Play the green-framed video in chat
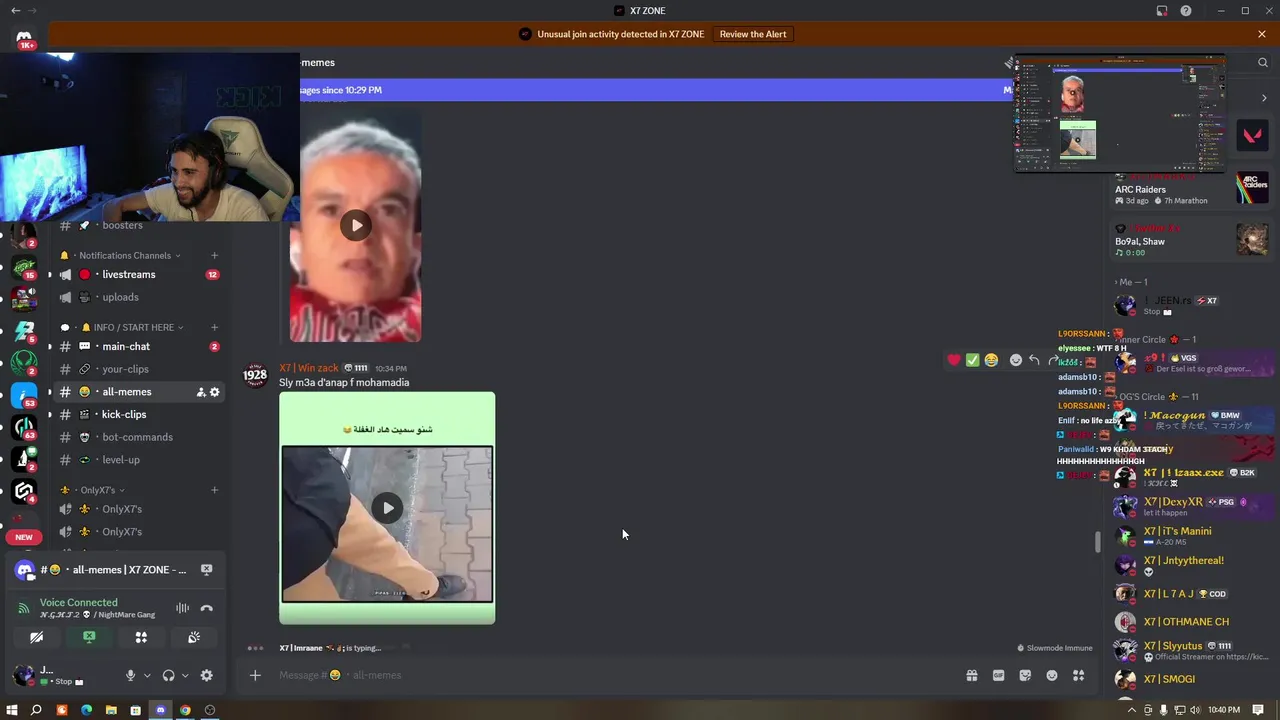This screenshot has width=1280, height=720. tap(388, 508)
